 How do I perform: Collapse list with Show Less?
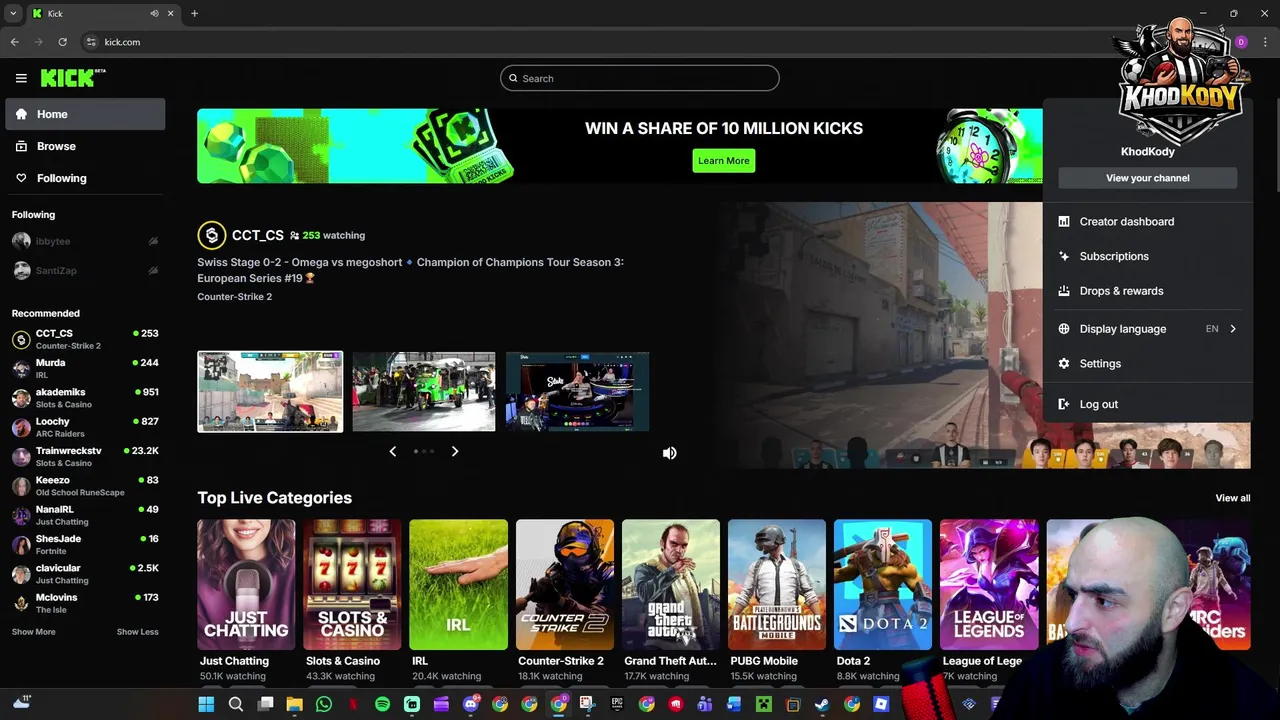(137, 632)
